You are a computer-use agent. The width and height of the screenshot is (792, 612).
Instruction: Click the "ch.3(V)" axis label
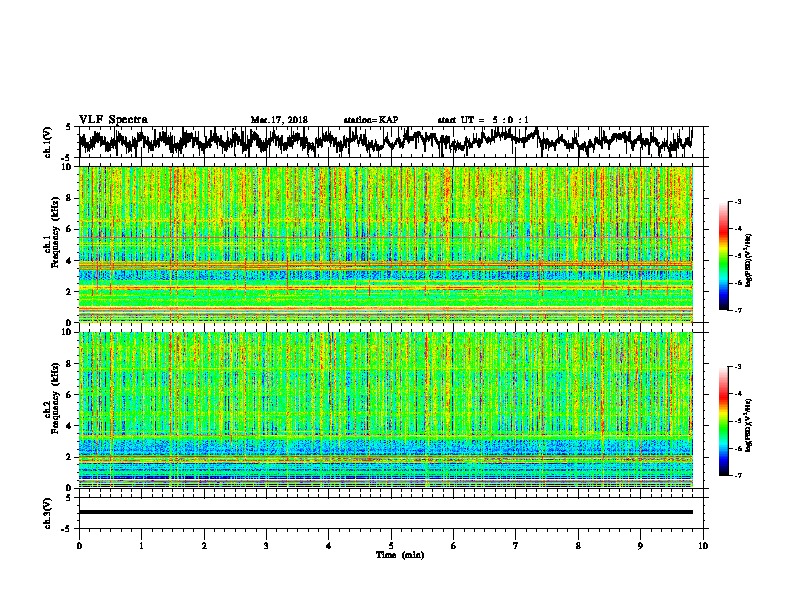click(48, 513)
